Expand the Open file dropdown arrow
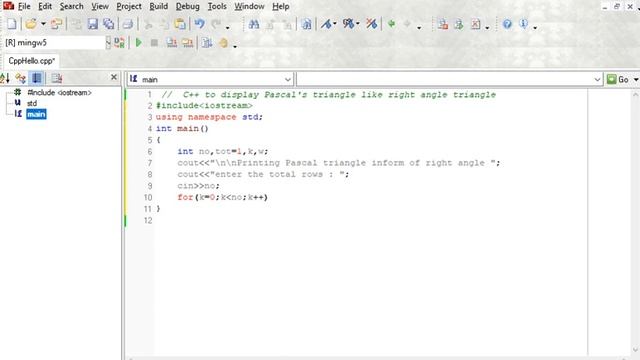The height and width of the screenshot is (360, 640). 43,24
